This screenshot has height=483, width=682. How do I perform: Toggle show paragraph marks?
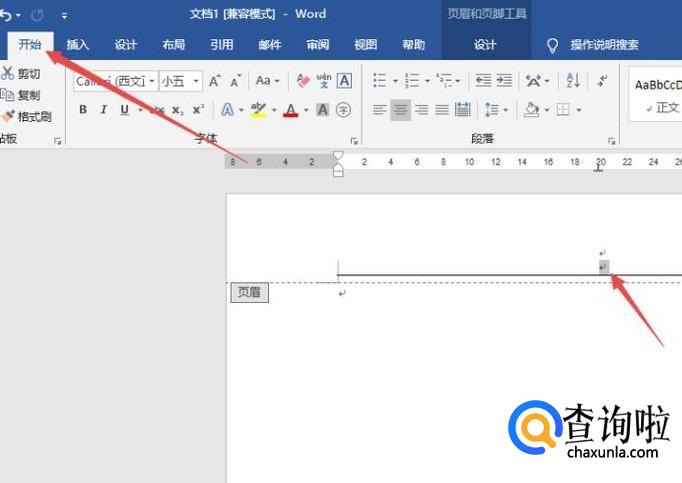[x=602, y=80]
